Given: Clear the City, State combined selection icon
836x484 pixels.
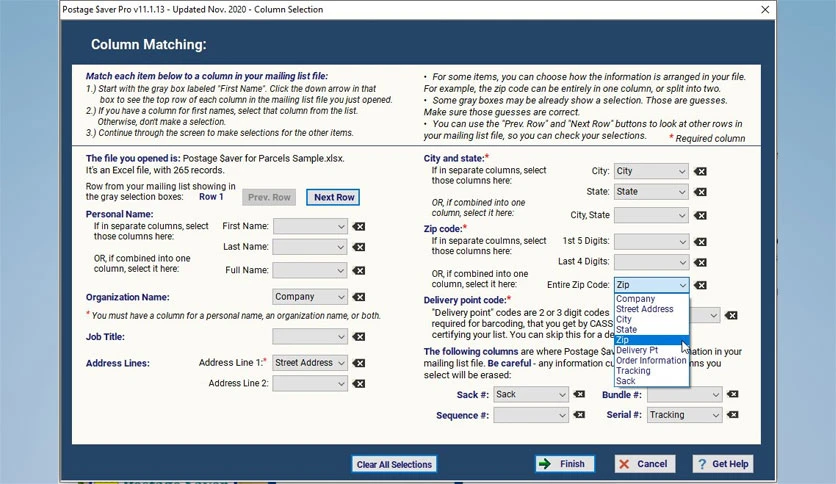Looking at the screenshot, I should tap(700, 215).
